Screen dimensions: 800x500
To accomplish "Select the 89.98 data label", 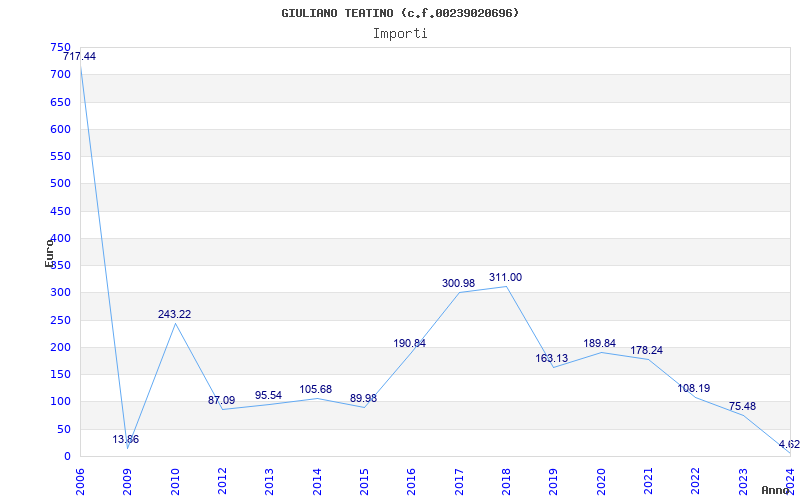I will 363,398.
